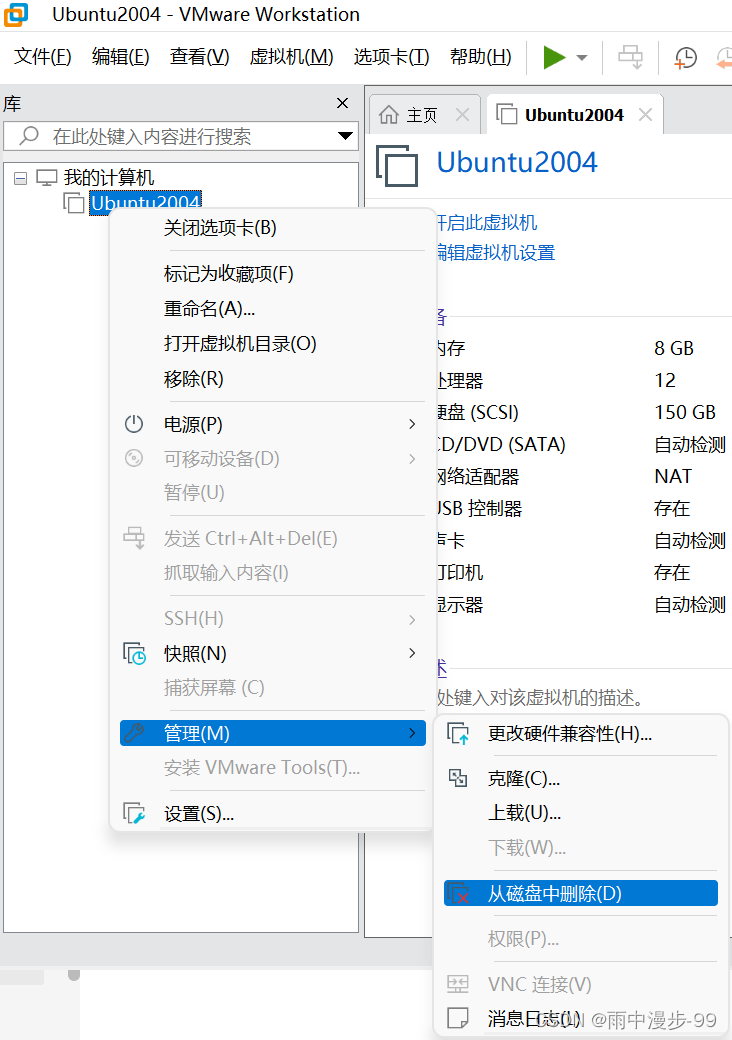Choose 克隆(C)... in submenu
Screen dimensions: 732x1040
pyautogui.click(x=581, y=778)
